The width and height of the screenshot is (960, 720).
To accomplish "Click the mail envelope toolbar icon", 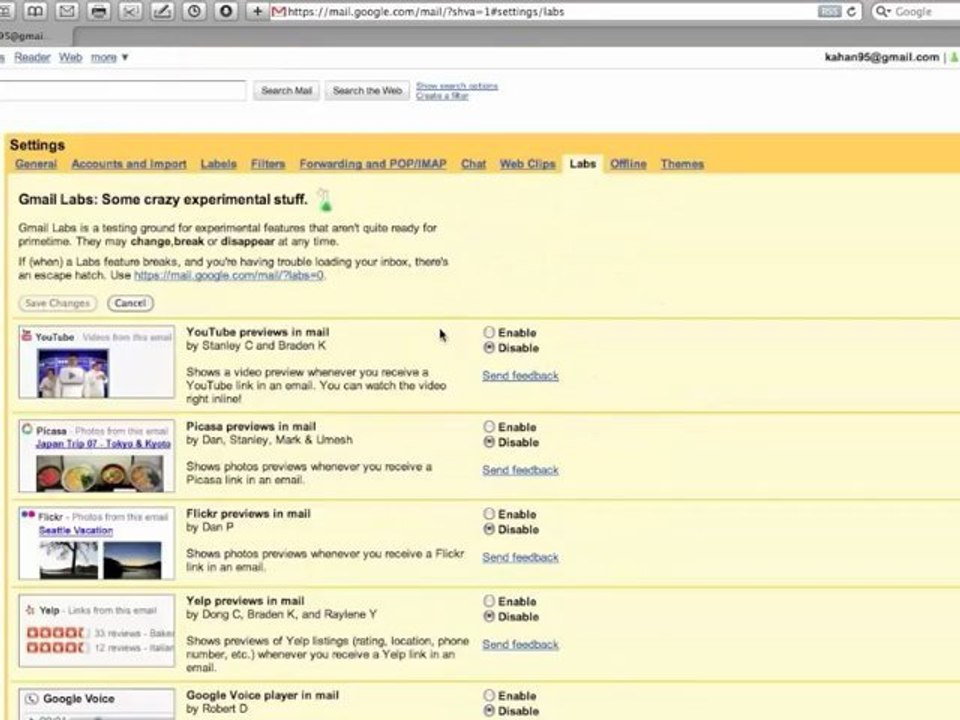I will pyautogui.click(x=67, y=11).
